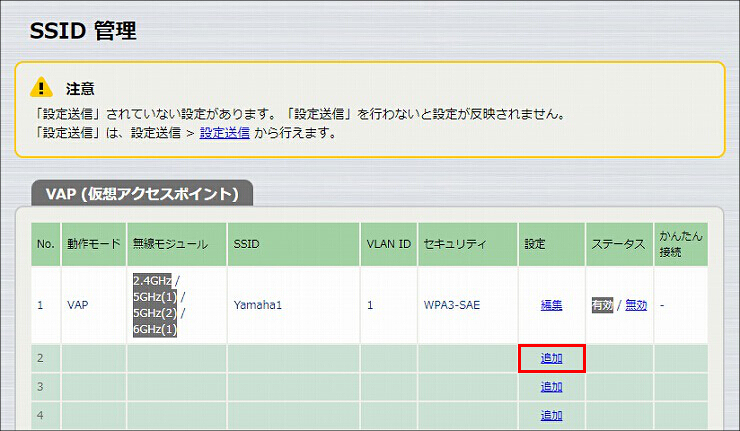Viewport: 740px width, 431px height.
Task: Click the SSID 管理 page heading
Action: pyautogui.click(x=83, y=31)
